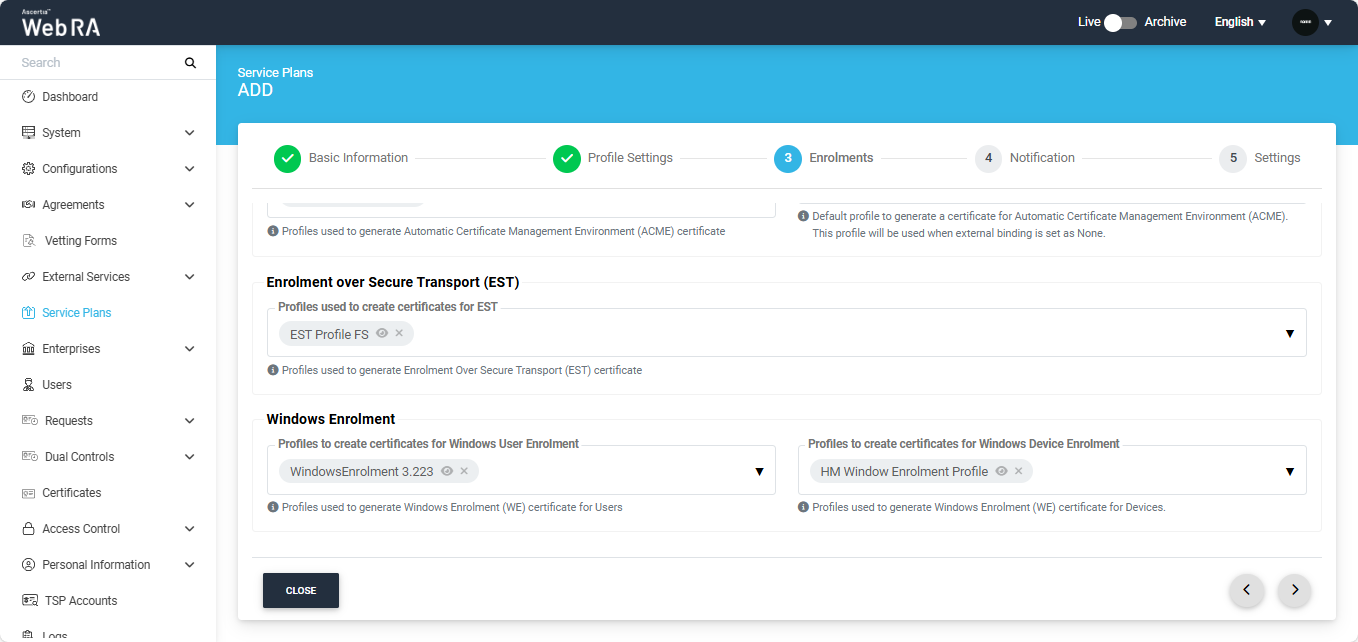Click the System sidebar icon
The width and height of the screenshot is (1358, 642).
28,133
